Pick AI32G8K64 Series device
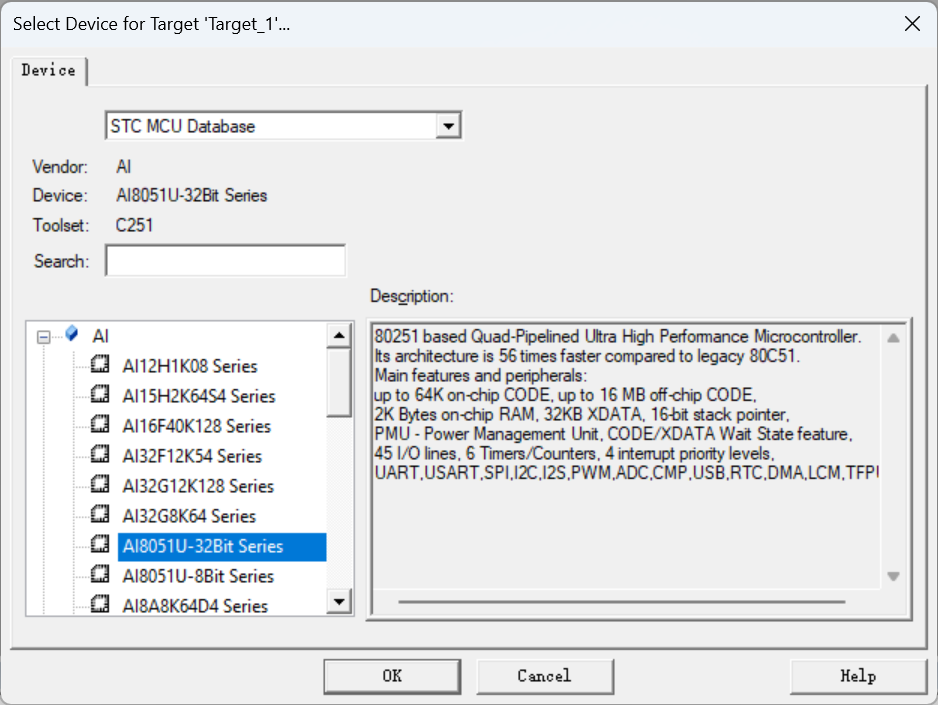The height and width of the screenshot is (705, 938). (x=189, y=516)
